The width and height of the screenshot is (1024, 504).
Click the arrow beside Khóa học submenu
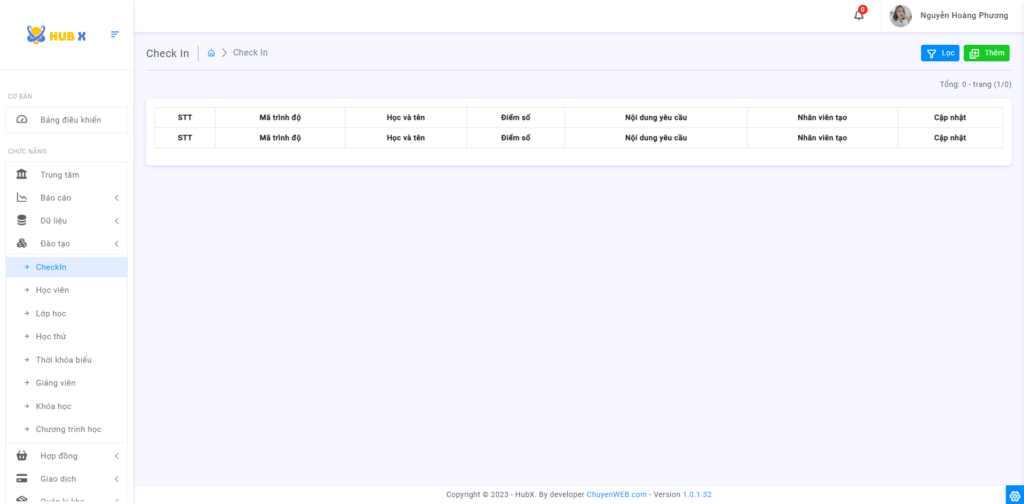click(27, 406)
